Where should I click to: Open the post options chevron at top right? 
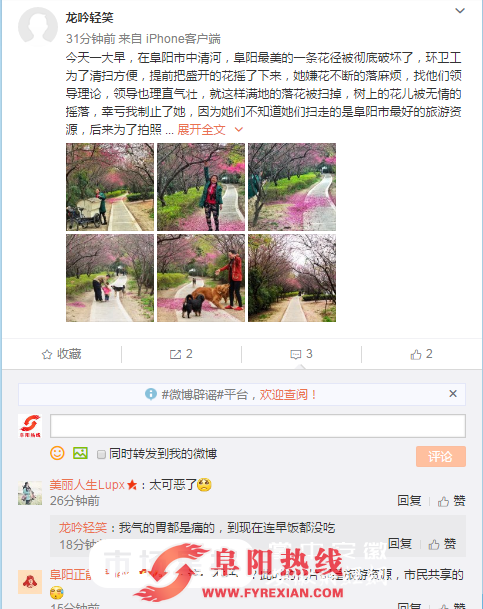460,10
